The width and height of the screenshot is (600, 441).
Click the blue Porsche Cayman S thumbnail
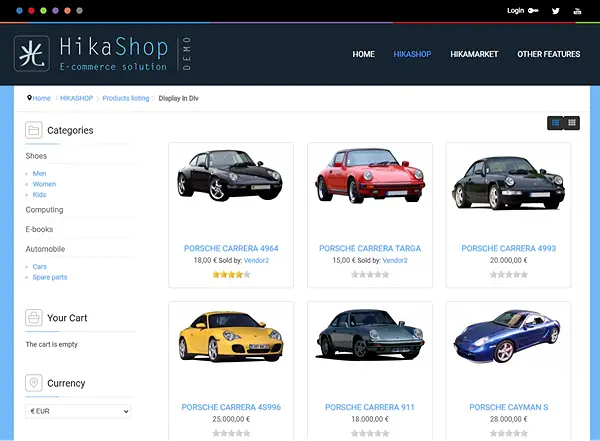tap(508, 337)
